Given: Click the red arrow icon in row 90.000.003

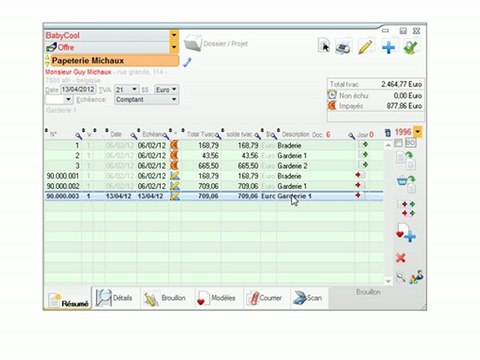Looking at the screenshot, I should point(360,195).
